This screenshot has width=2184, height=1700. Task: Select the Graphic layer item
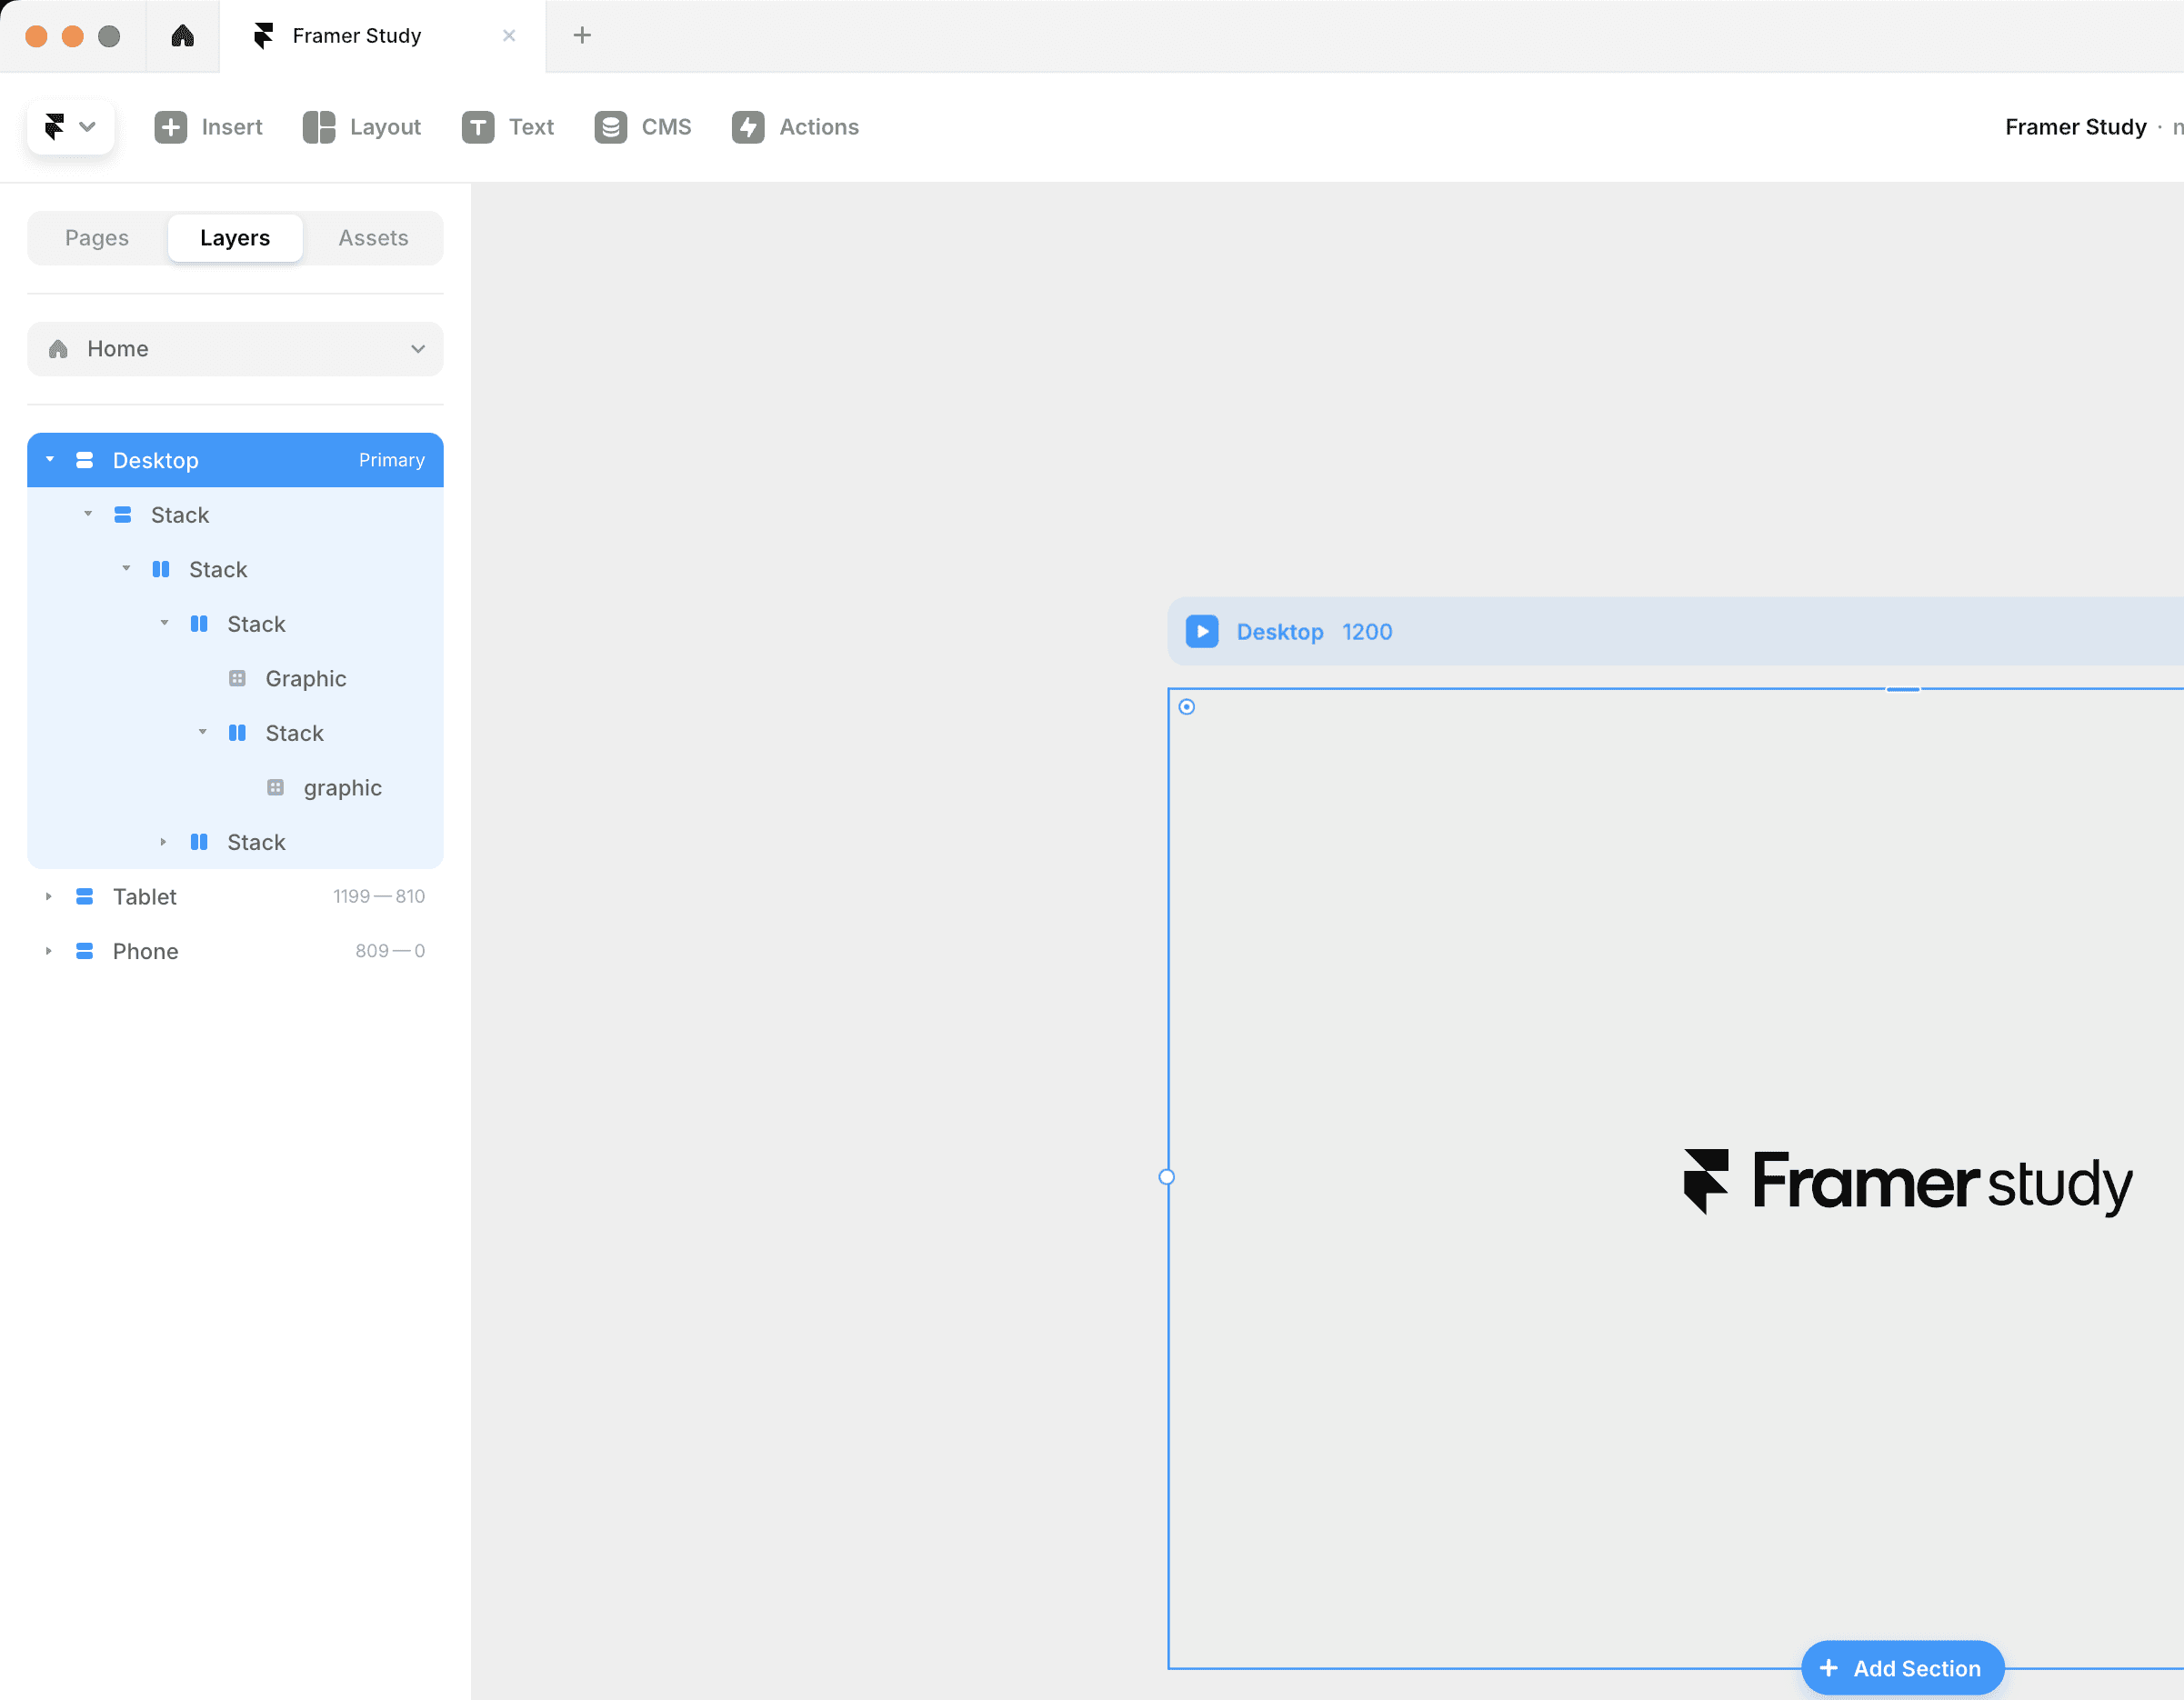pyautogui.click(x=305, y=678)
